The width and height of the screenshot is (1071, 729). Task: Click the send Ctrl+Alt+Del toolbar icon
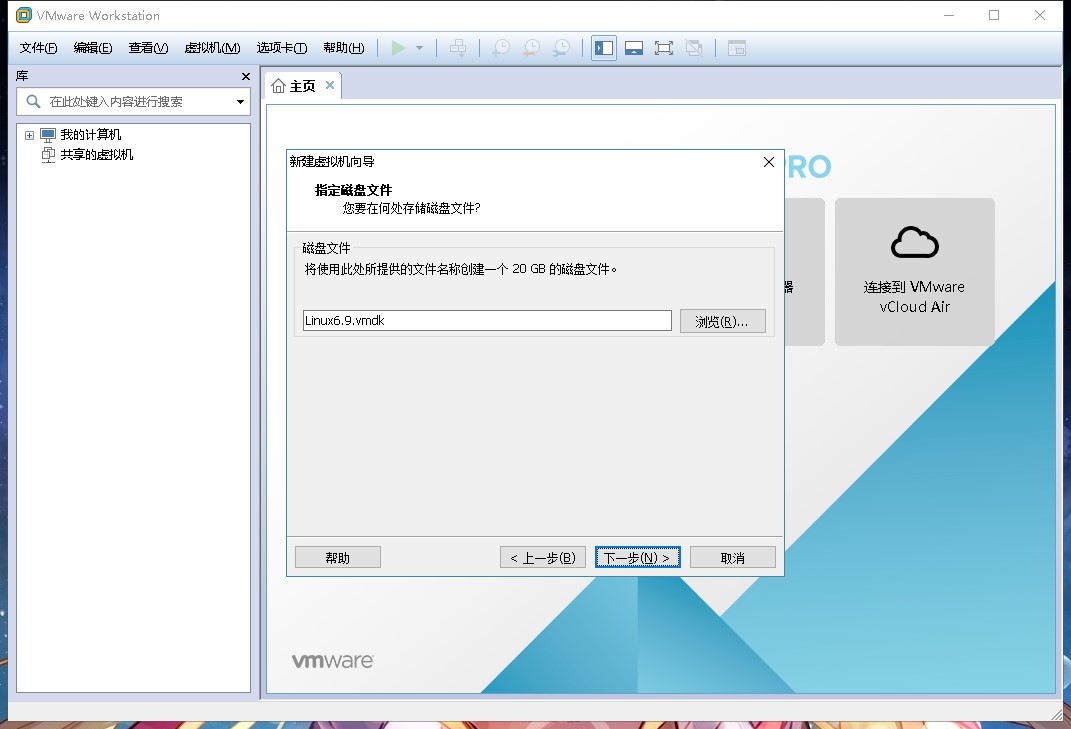click(x=458, y=48)
